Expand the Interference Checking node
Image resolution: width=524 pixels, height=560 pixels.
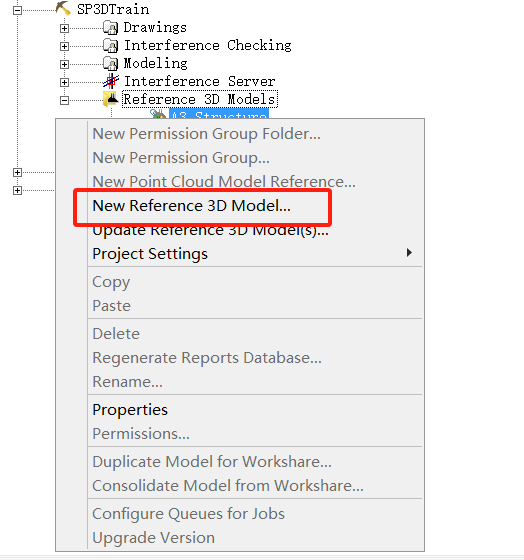64,46
